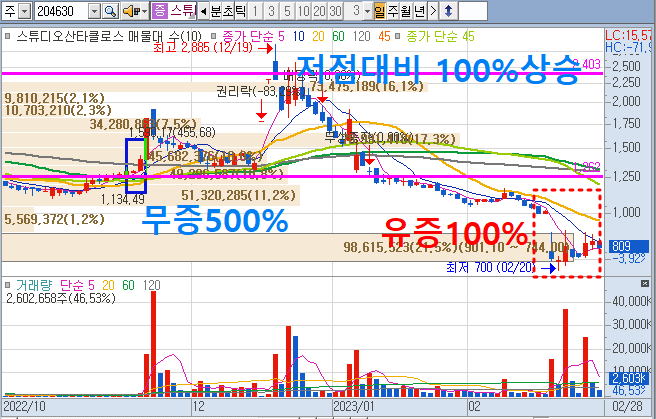Click the pink 종가 단순 5 label
The height and width of the screenshot is (419, 656).
pos(253,36)
